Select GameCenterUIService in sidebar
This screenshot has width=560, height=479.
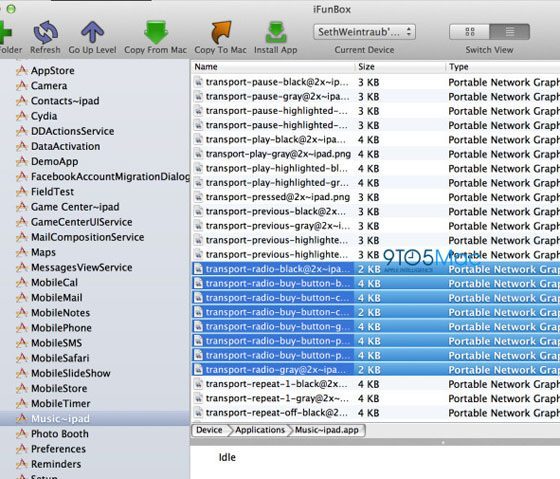(81, 222)
